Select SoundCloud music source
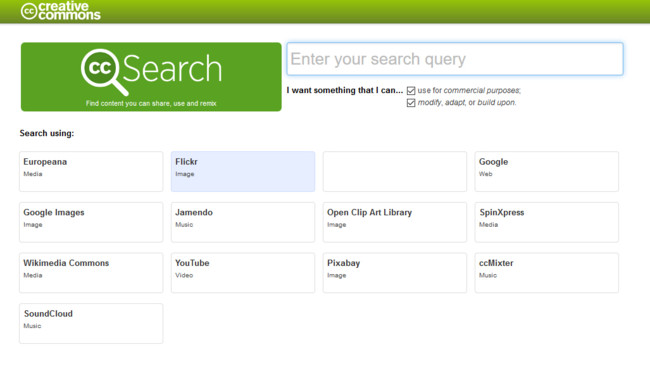The image size is (650, 366). (x=91, y=323)
